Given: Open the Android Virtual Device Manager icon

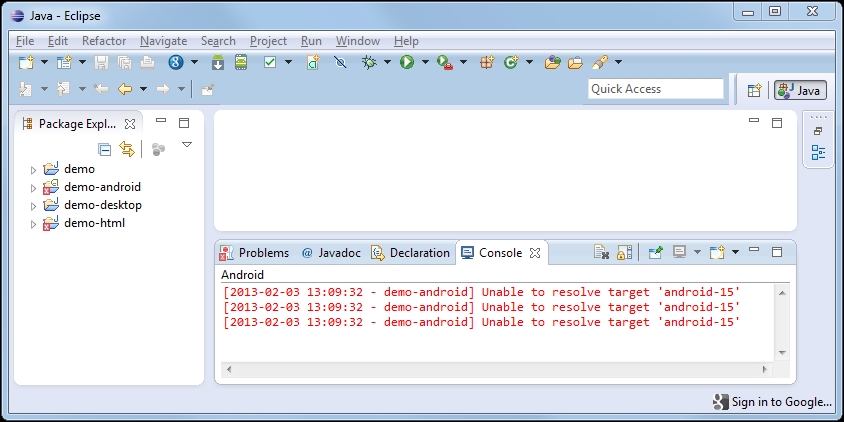Looking at the screenshot, I should (x=241, y=62).
